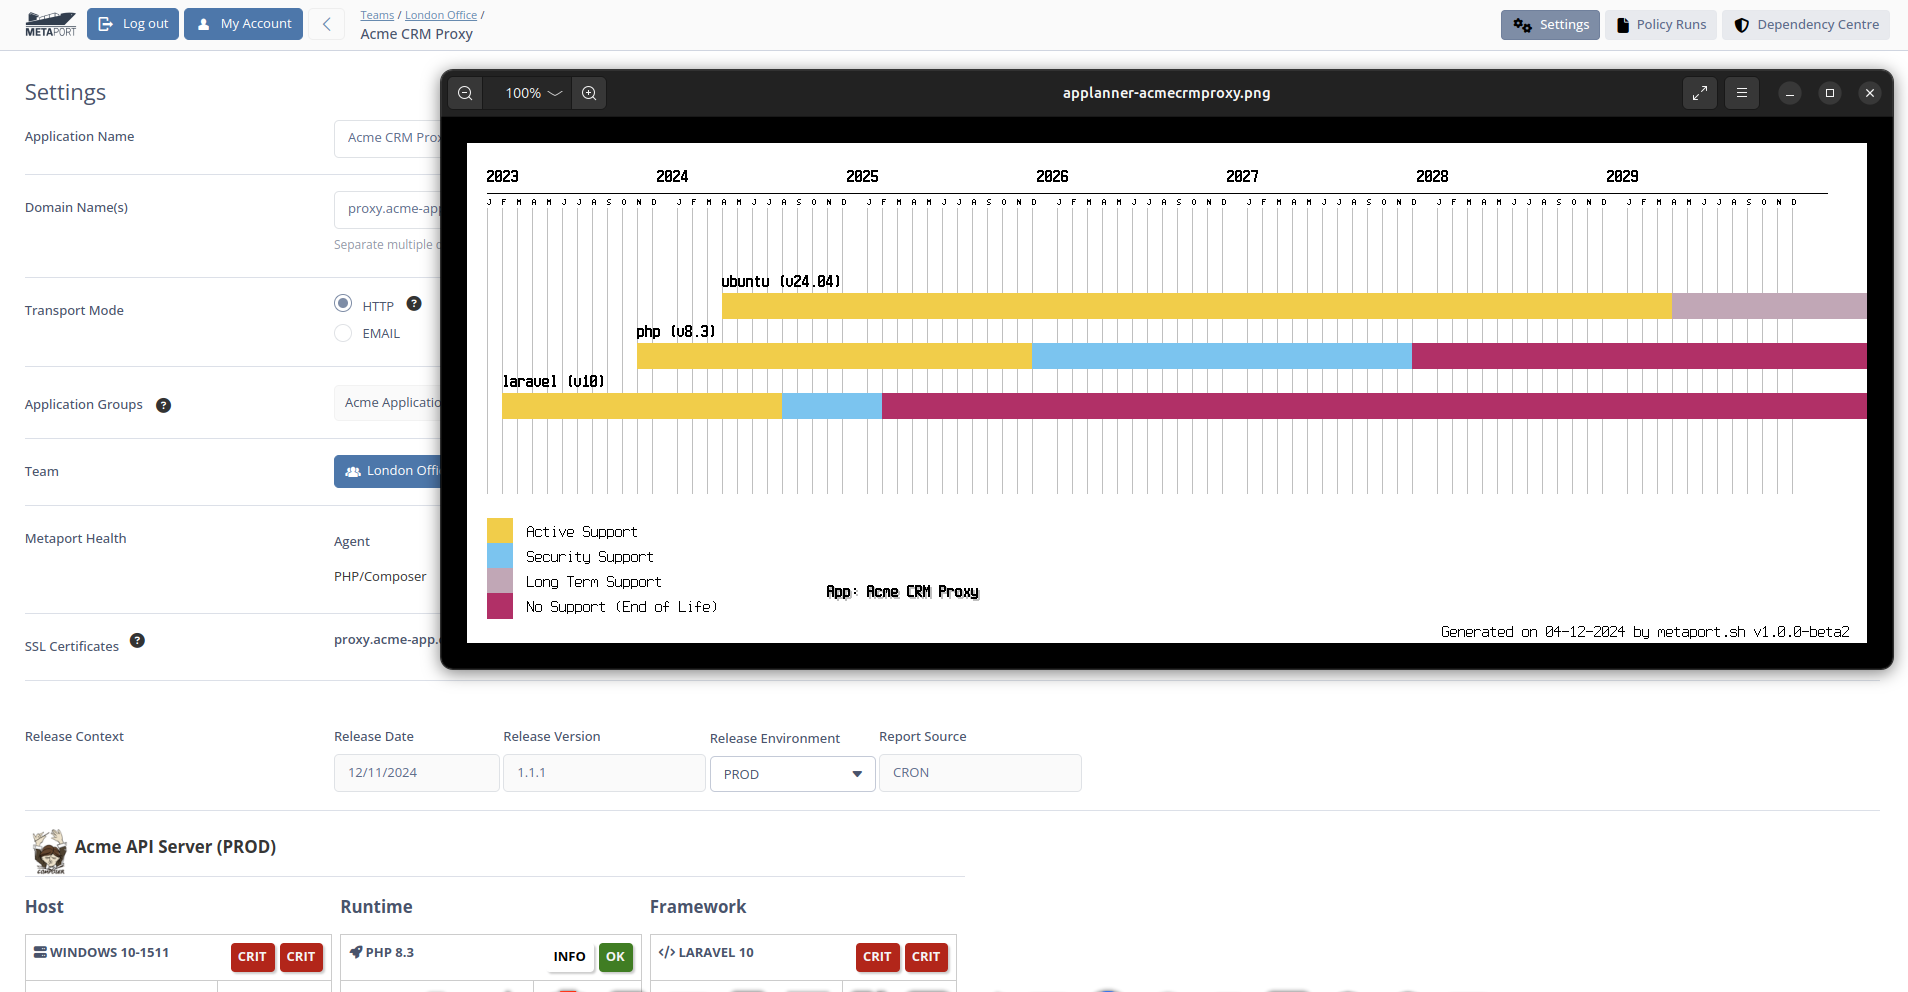Click second CRIT badge on Windows 10-1511
The height and width of the screenshot is (992, 1908).
click(301, 957)
